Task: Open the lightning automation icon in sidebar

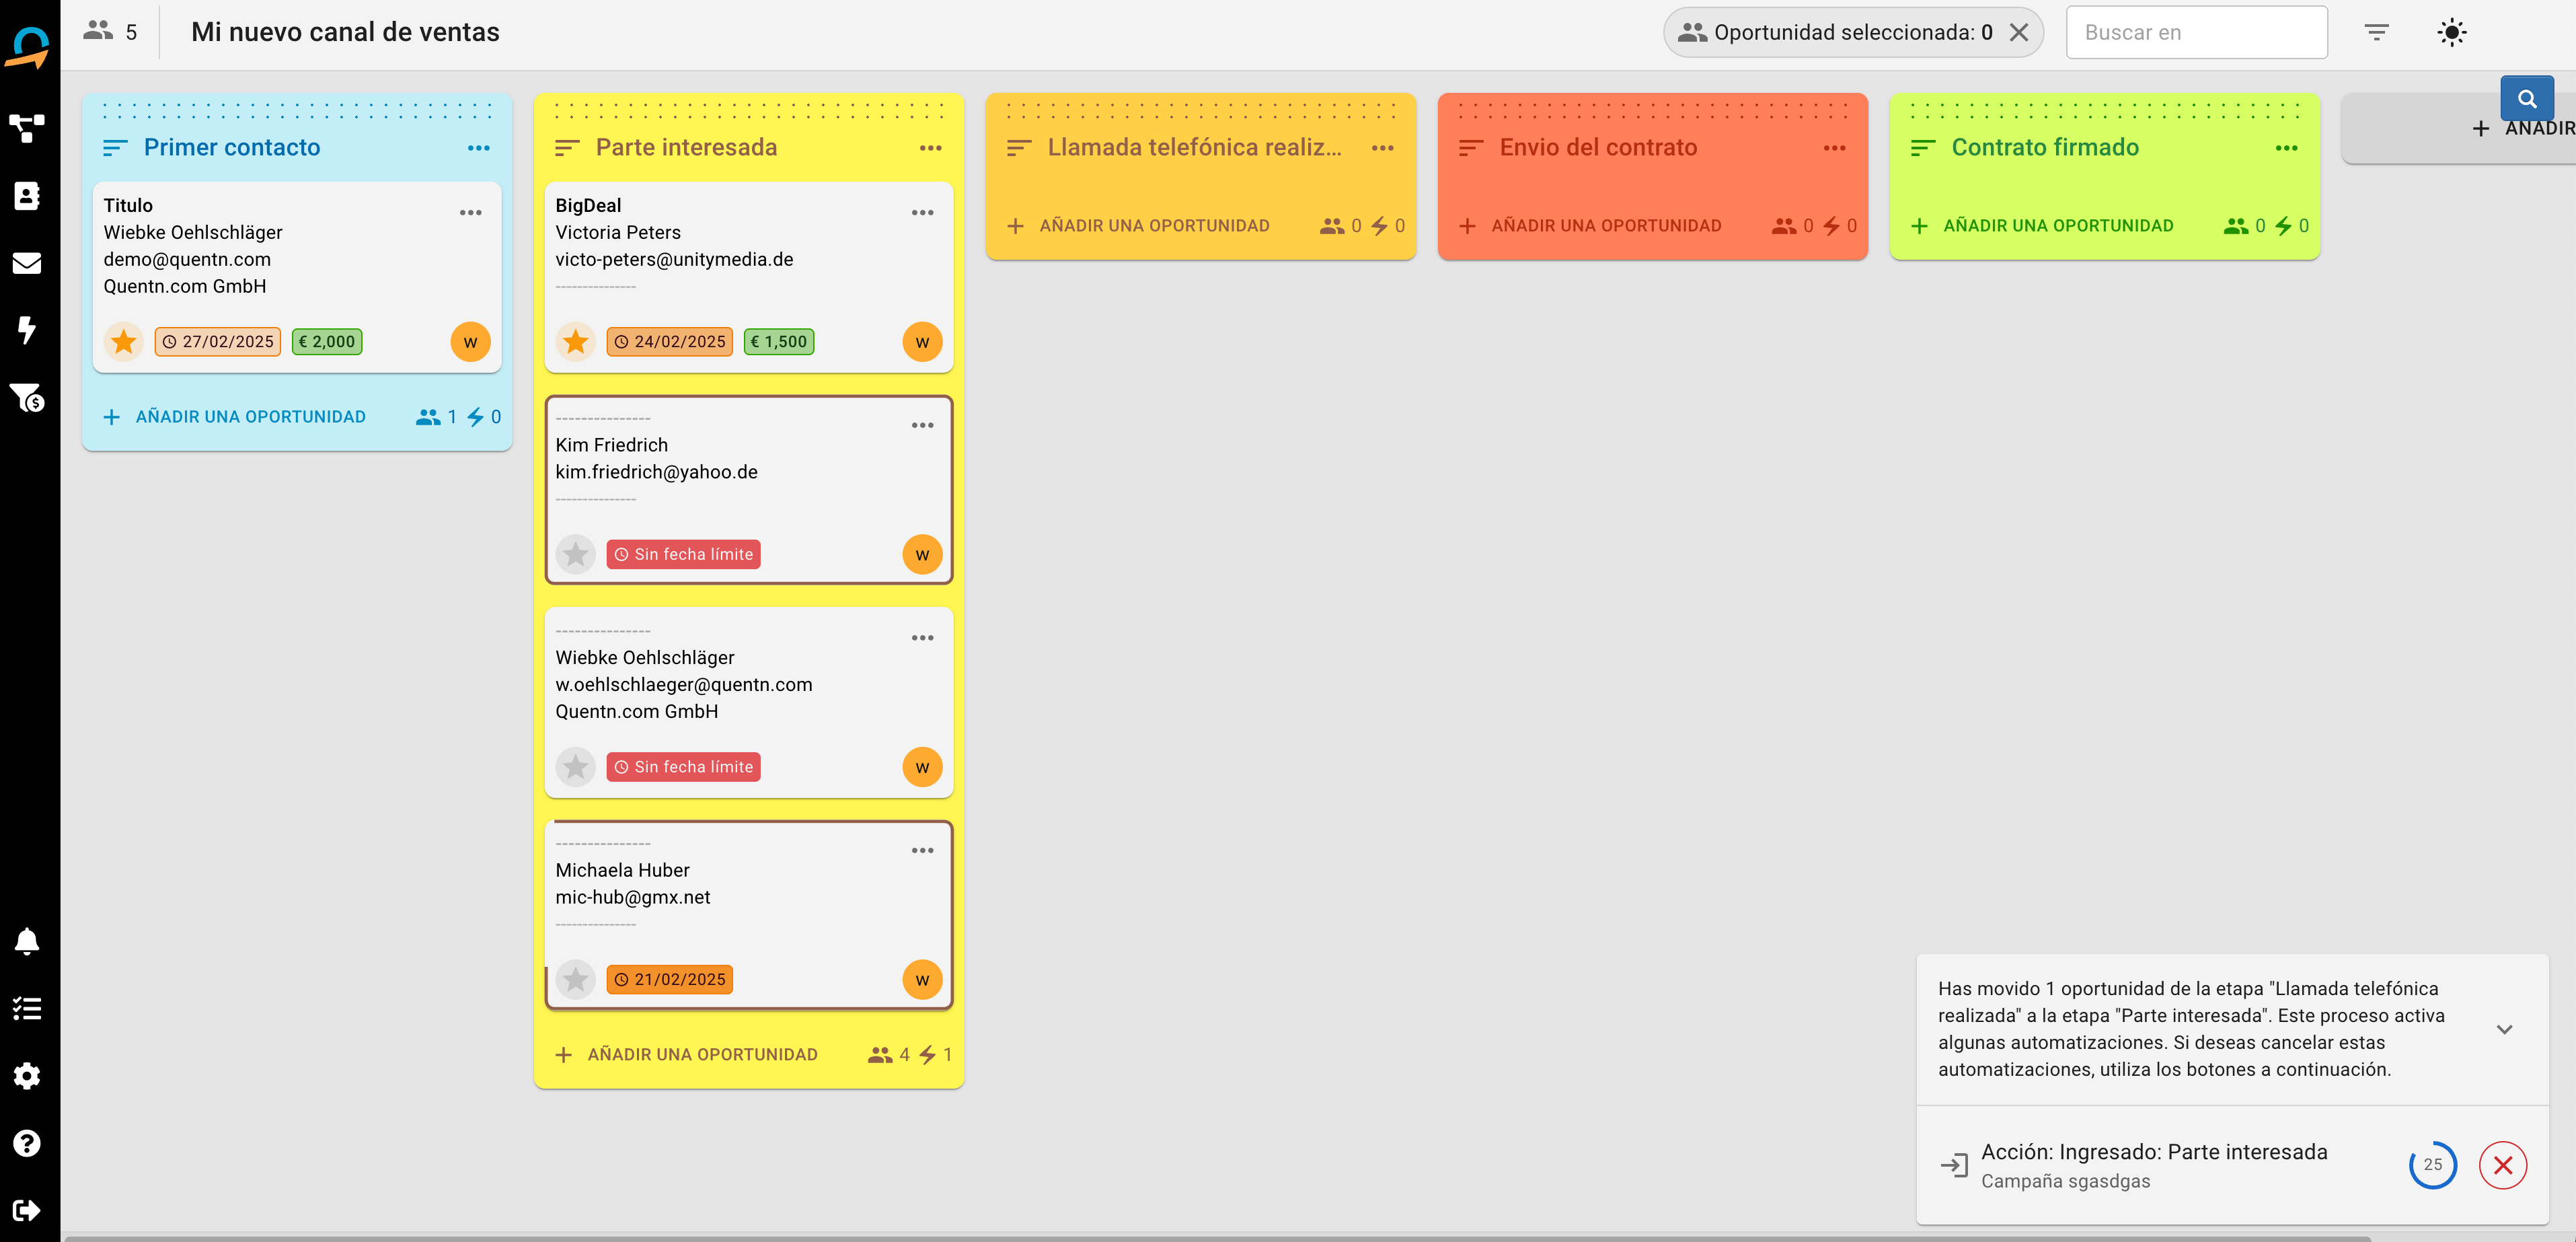Action: (27, 330)
